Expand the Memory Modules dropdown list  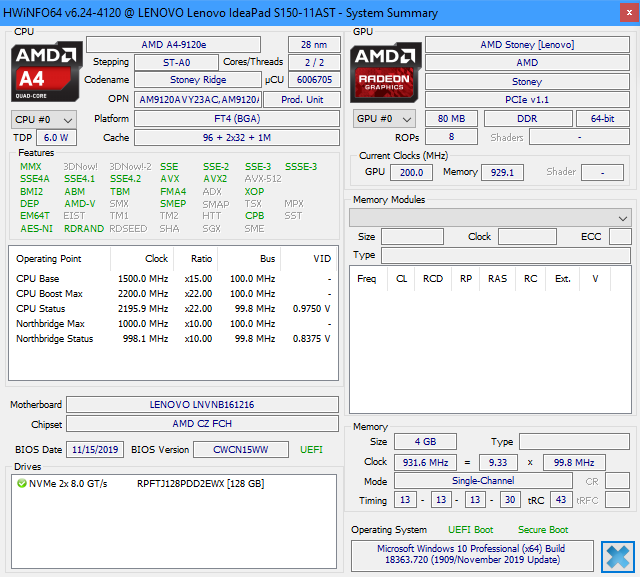489,217
